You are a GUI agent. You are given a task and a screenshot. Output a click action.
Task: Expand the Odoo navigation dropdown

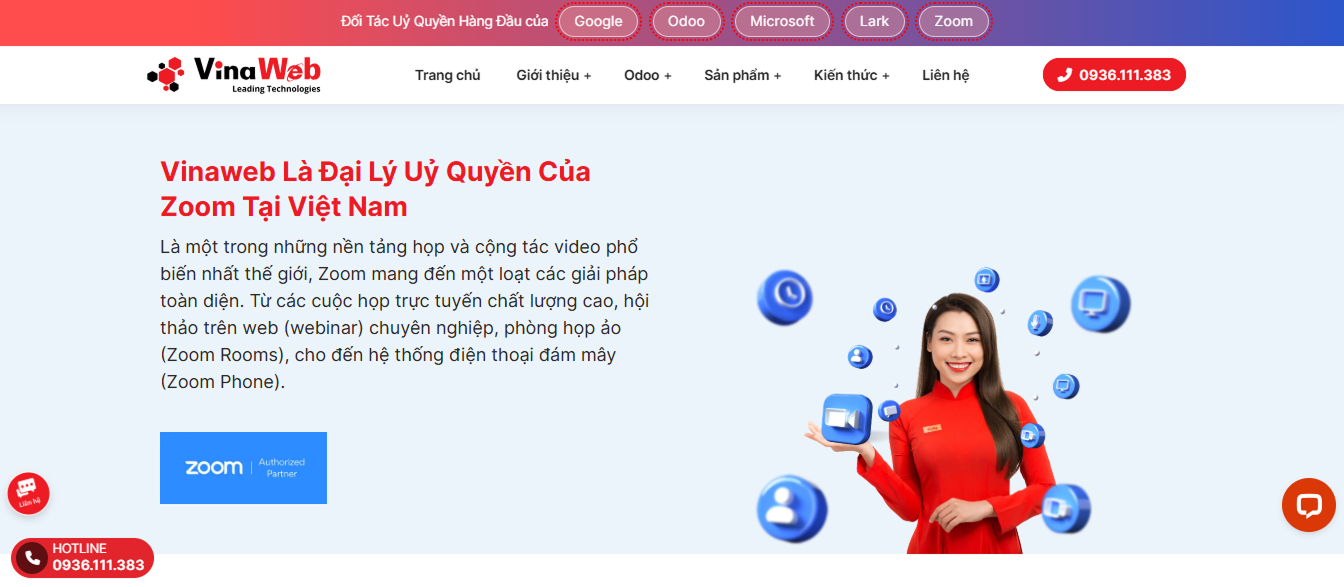(x=647, y=75)
